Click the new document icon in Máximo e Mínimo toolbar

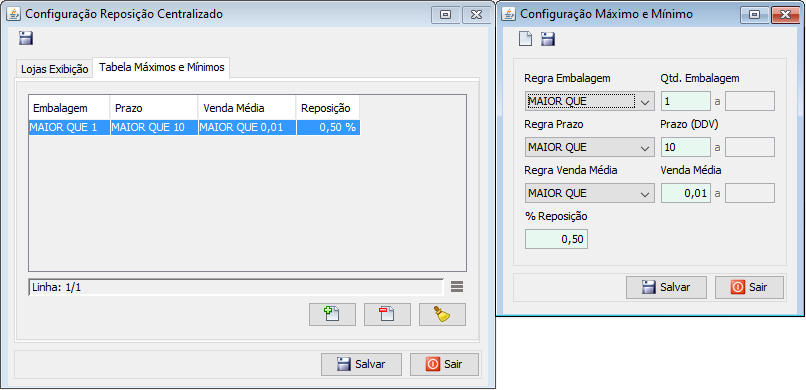pyautogui.click(x=525, y=39)
